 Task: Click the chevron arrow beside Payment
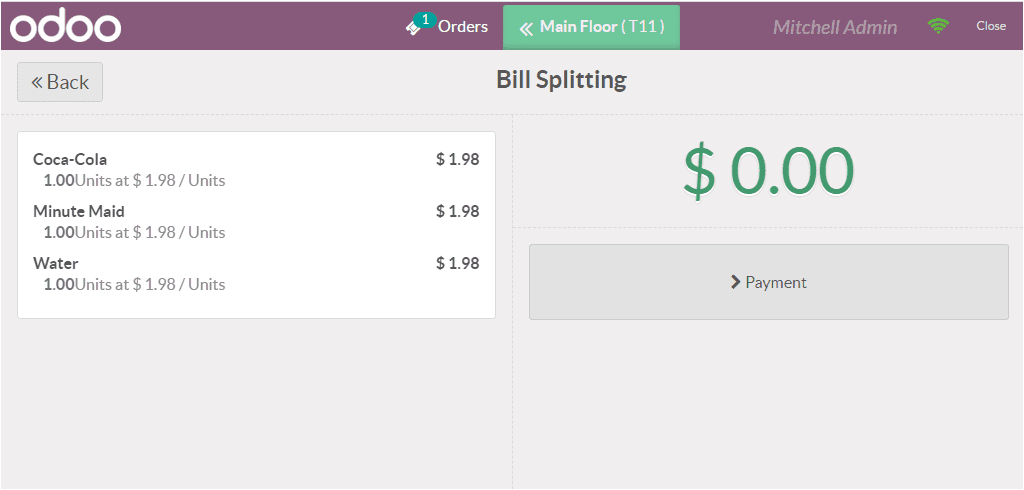tap(735, 282)
